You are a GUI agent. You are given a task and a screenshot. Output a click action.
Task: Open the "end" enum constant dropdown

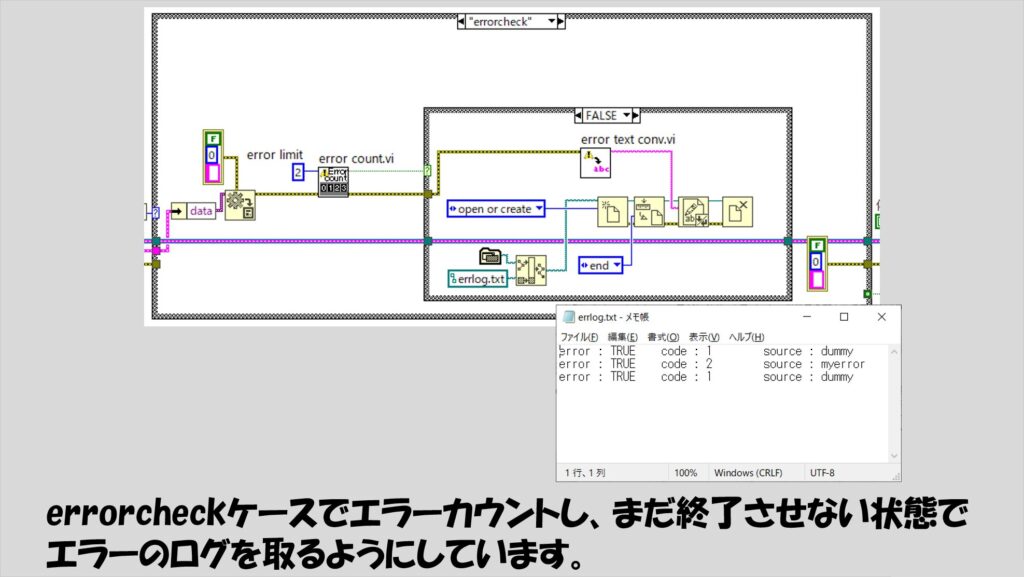pyautogui.click(x=616, y=265)
